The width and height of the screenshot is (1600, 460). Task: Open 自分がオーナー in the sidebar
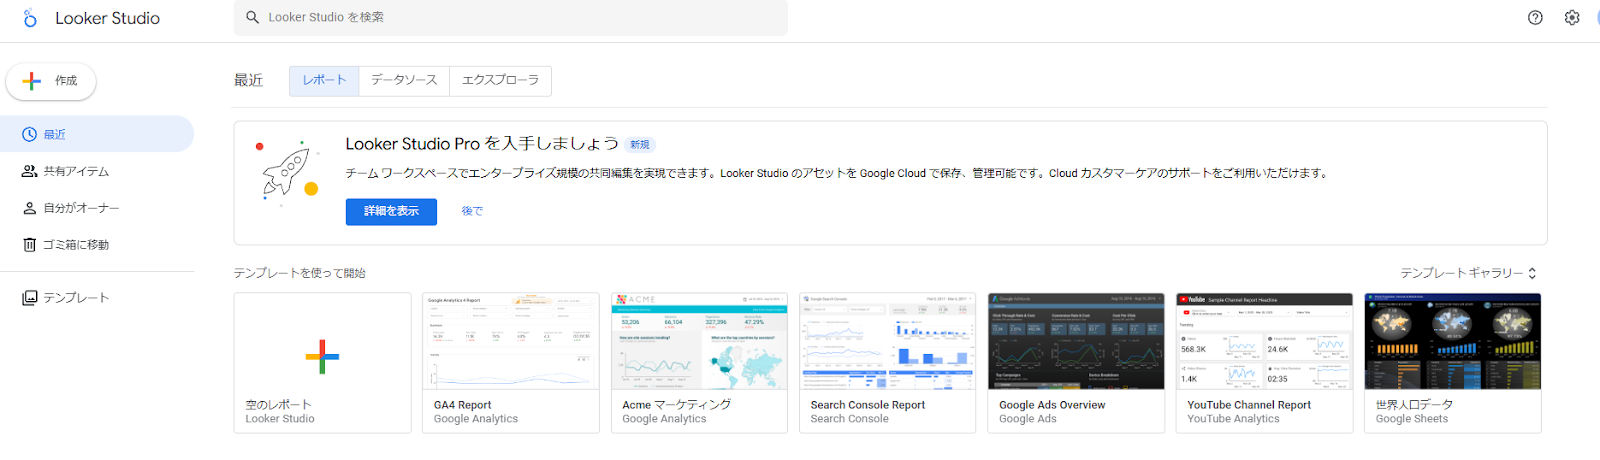point(97,208)
